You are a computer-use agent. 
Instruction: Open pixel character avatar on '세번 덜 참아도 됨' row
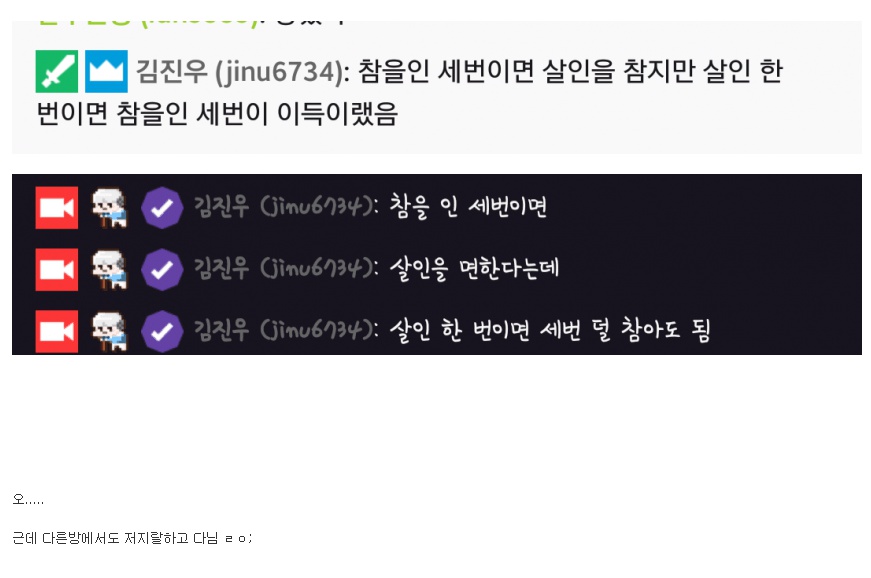(x=109, y=331)
